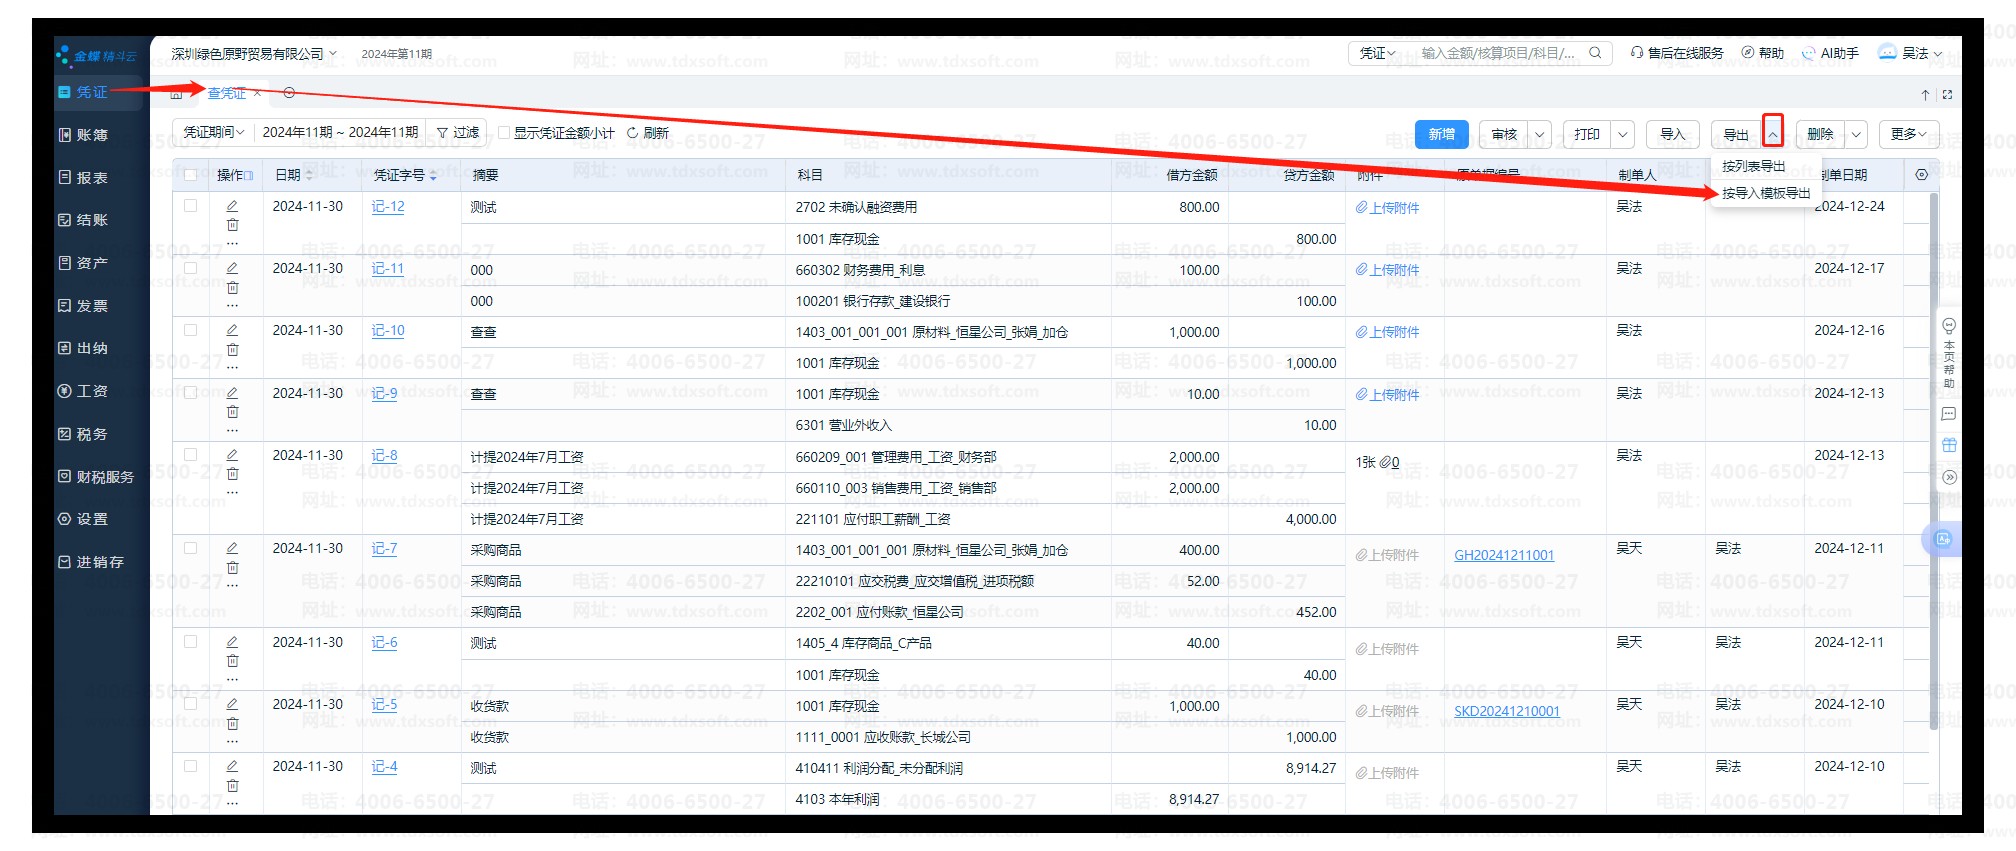Click the fullscreen expand icon at top right

click(1947, 95)
